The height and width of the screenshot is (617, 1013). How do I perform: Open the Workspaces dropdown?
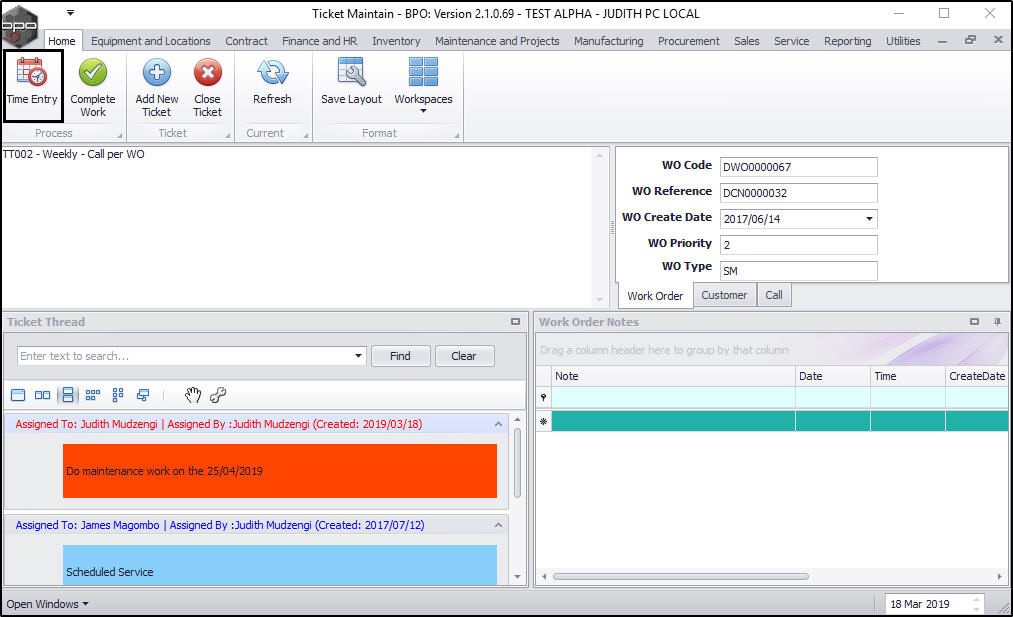[423, 87]
